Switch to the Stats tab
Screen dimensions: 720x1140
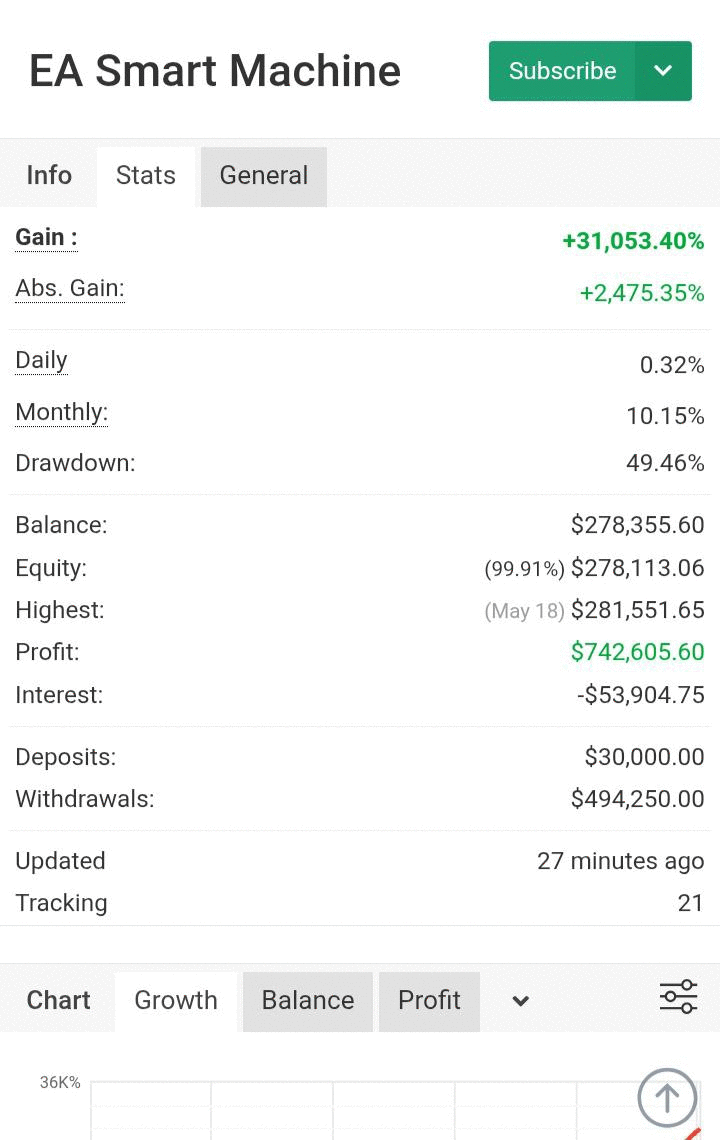click(x=146, y=176)
